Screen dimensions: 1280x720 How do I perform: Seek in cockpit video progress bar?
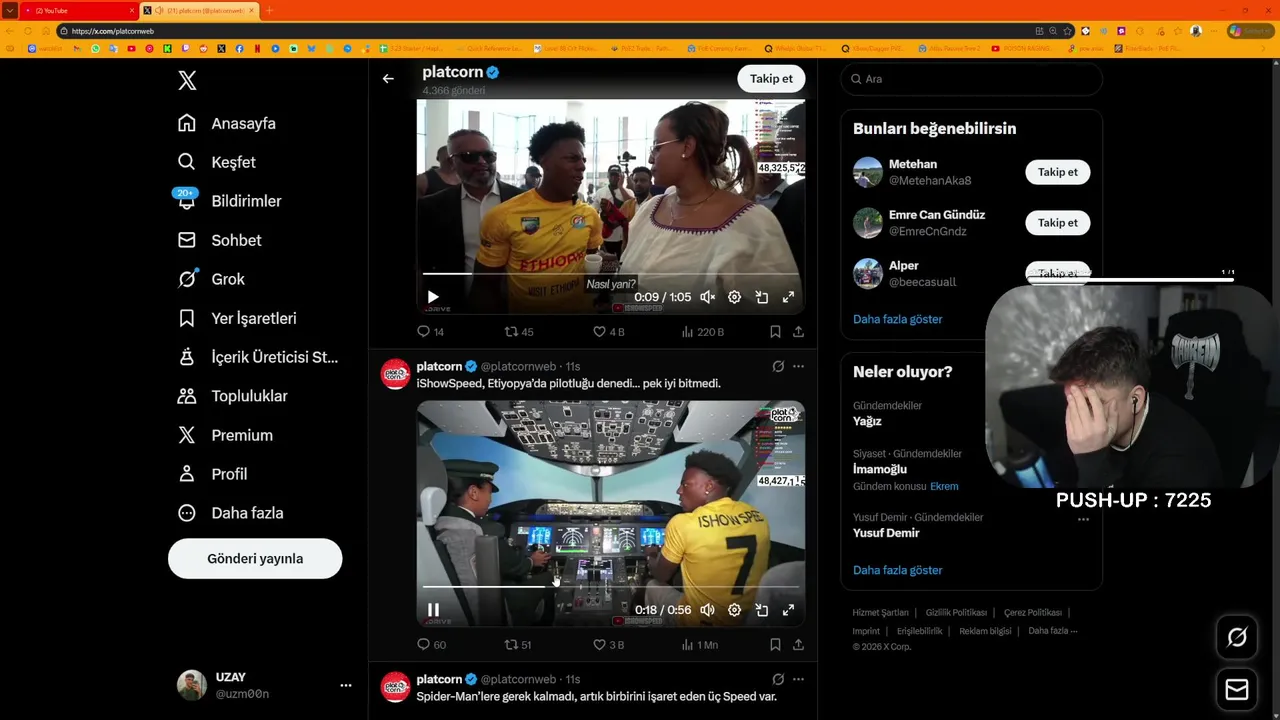(610, 587)
